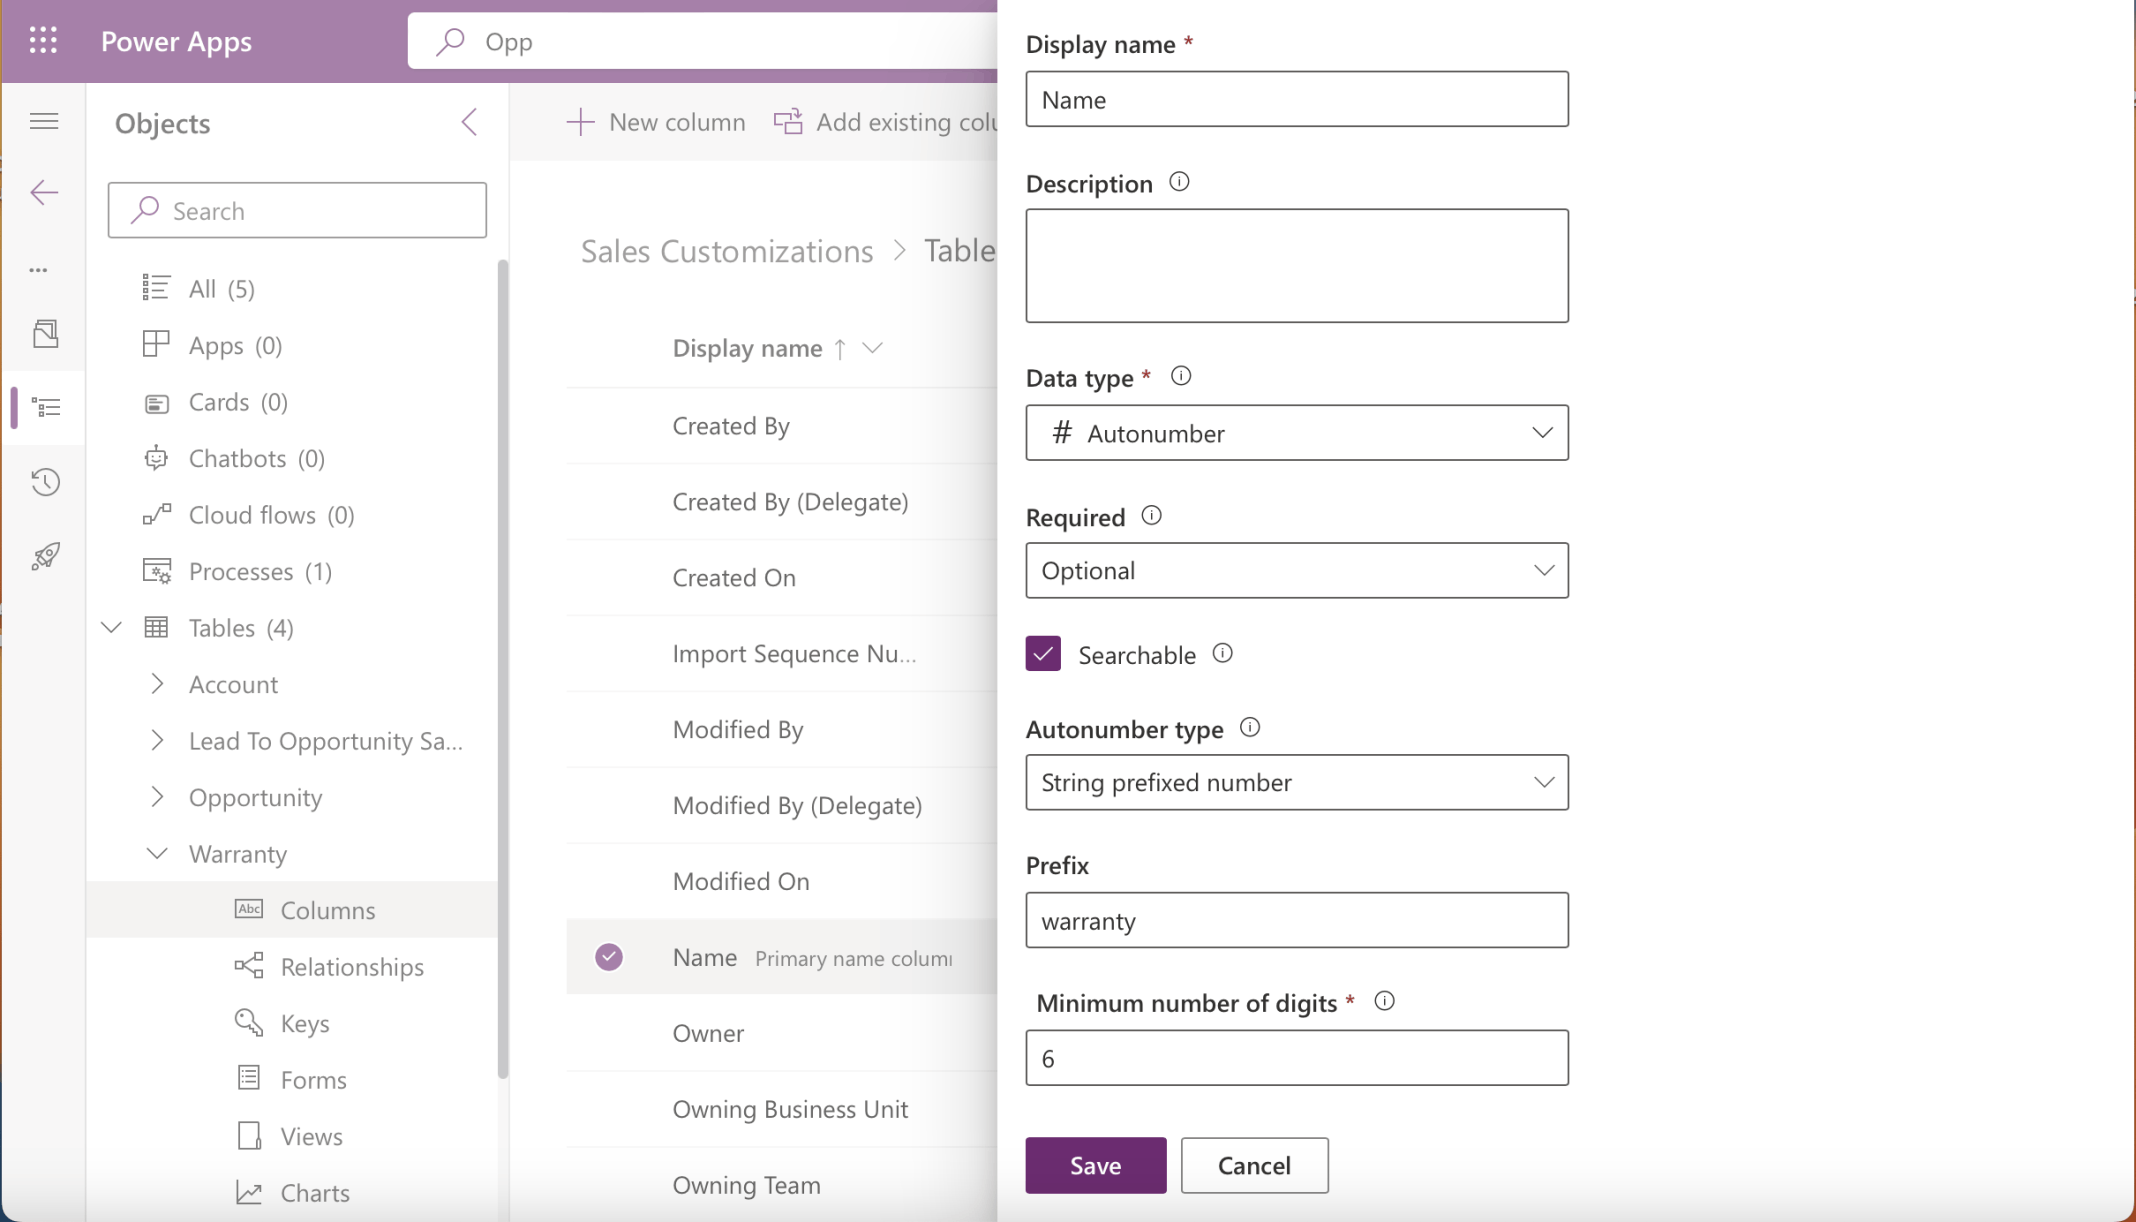Collapse the Warranty table node
Screen dimensions: 2136x1222
[x=157, y=854]
